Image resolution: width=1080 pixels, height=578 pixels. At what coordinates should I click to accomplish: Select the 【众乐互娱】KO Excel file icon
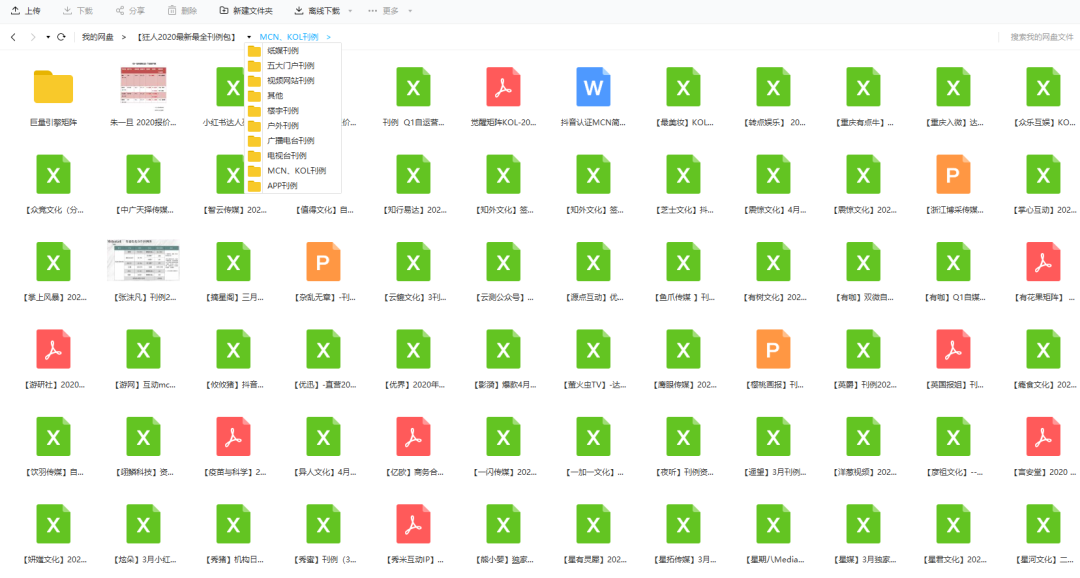(x=1043, y=87)
